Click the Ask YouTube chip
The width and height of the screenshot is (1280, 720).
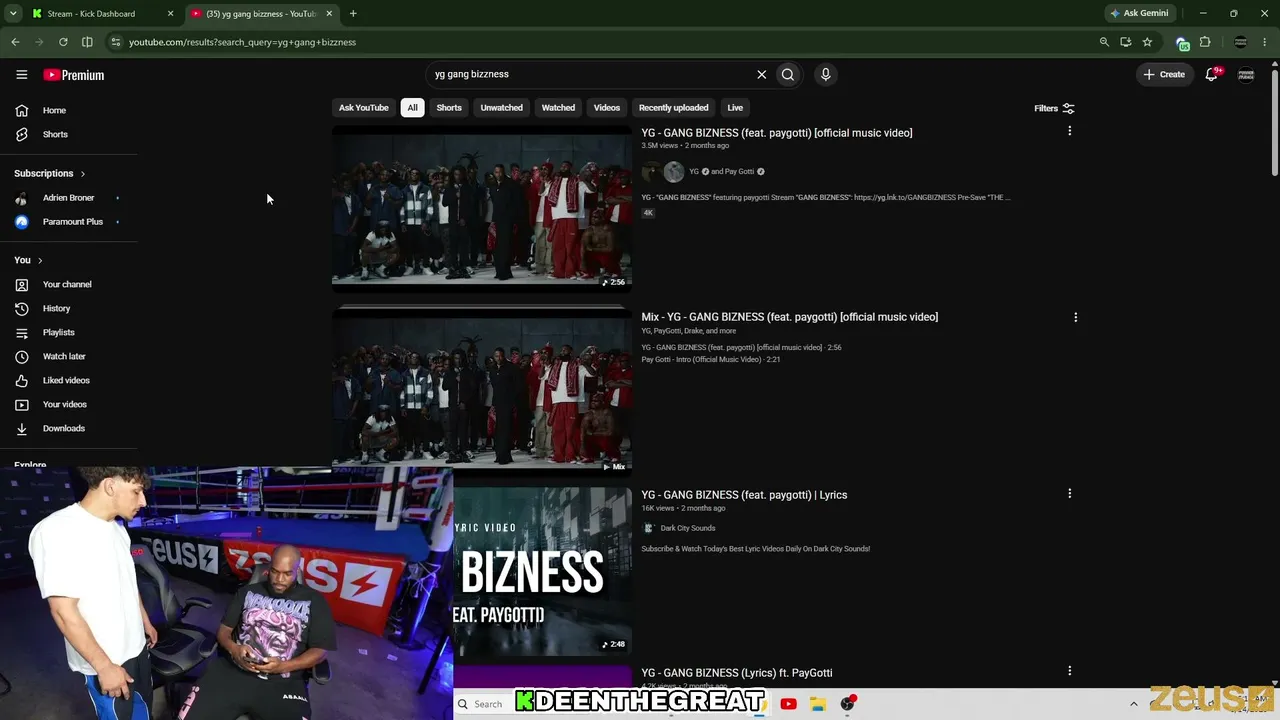pyautogui.click(x=363, y=108)
